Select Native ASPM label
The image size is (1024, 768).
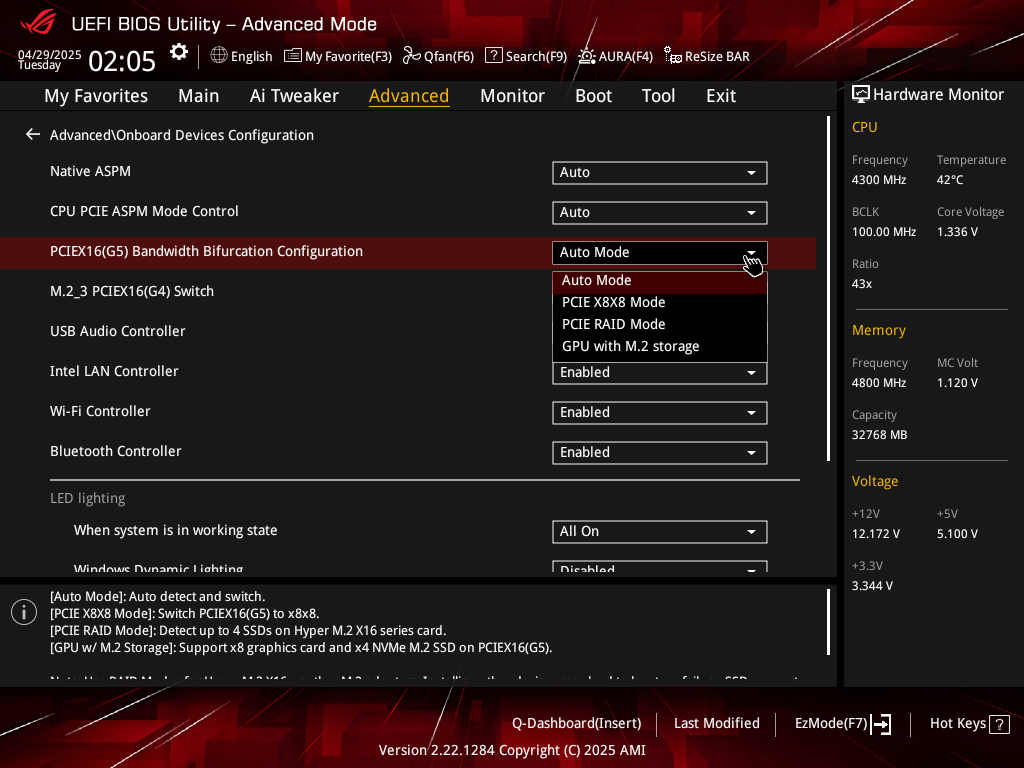click(x=90, y=171)
